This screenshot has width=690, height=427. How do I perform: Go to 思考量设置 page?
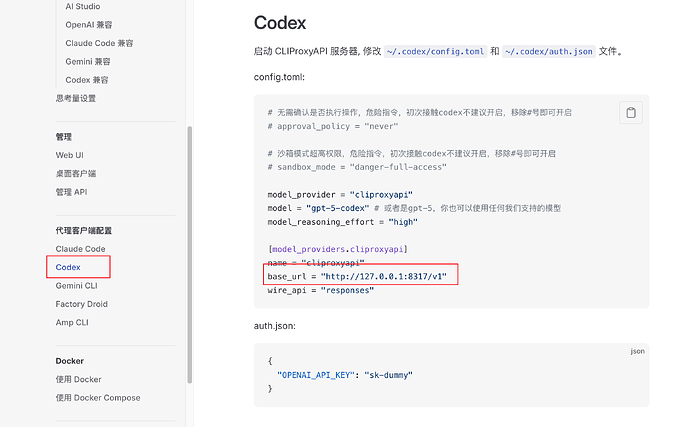point(76,98)
